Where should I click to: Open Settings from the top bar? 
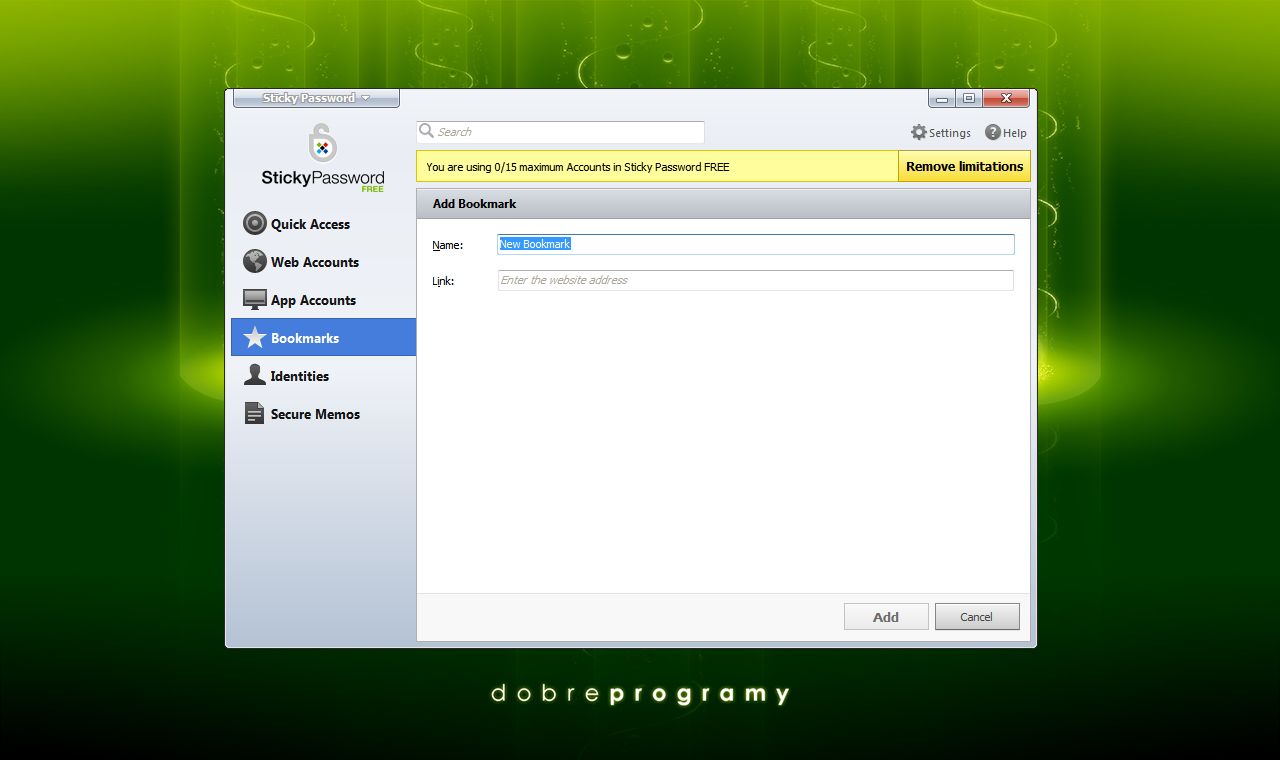point(941,132)
